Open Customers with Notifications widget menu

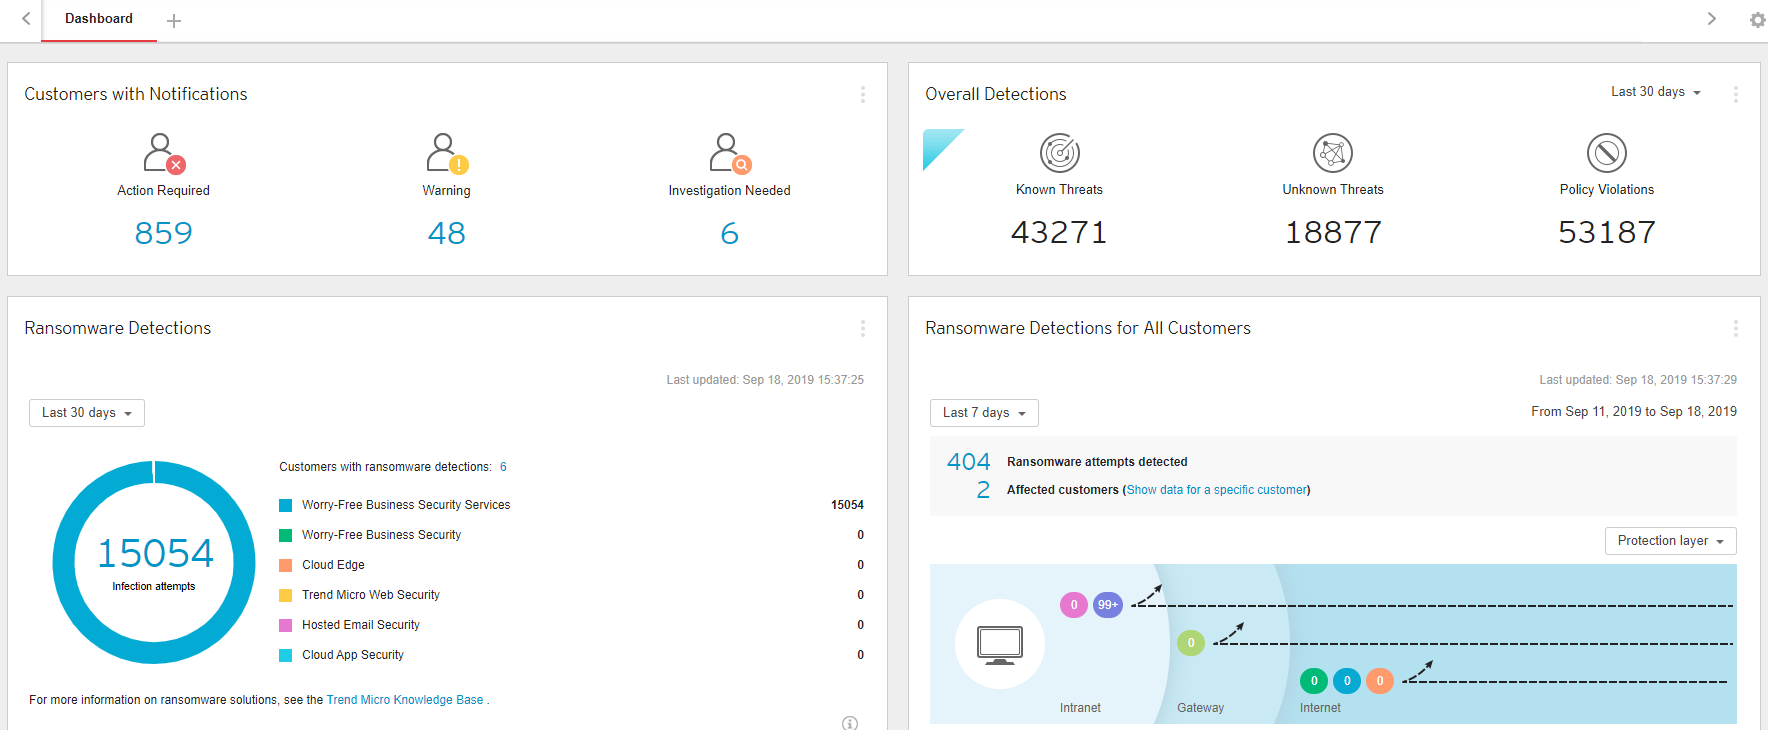862,94
